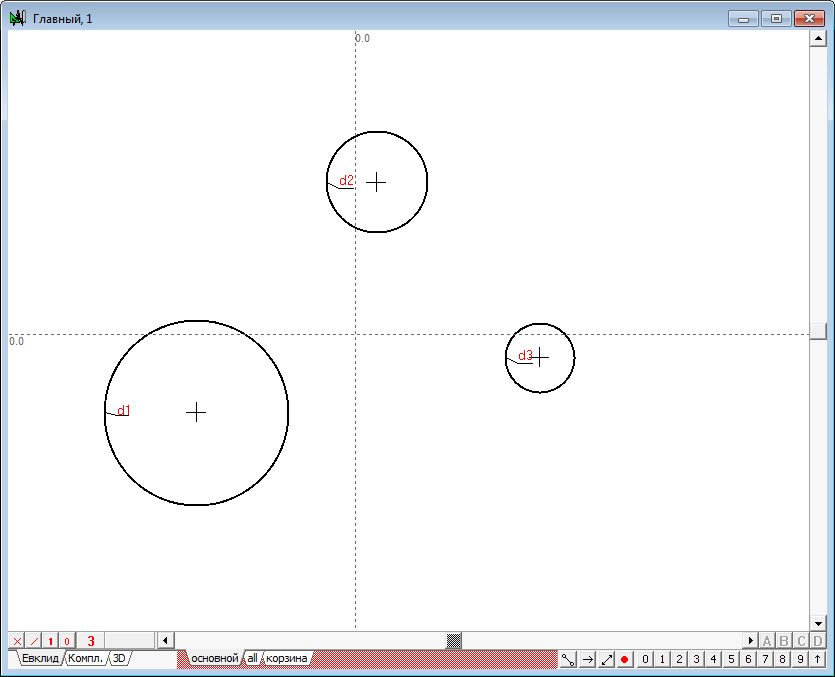Minimize the Главный window
The height and width of the screenshot is (677, 835).
coord(743,19)
